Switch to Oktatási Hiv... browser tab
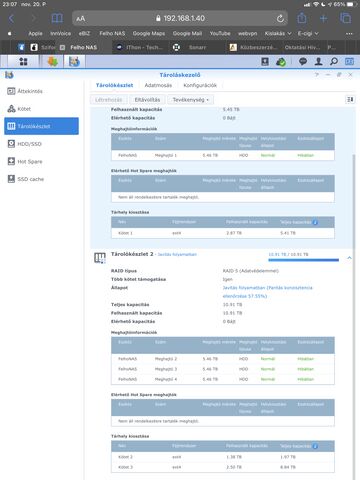The height and width of the screenshot is (480, 360). coord(302,47)
